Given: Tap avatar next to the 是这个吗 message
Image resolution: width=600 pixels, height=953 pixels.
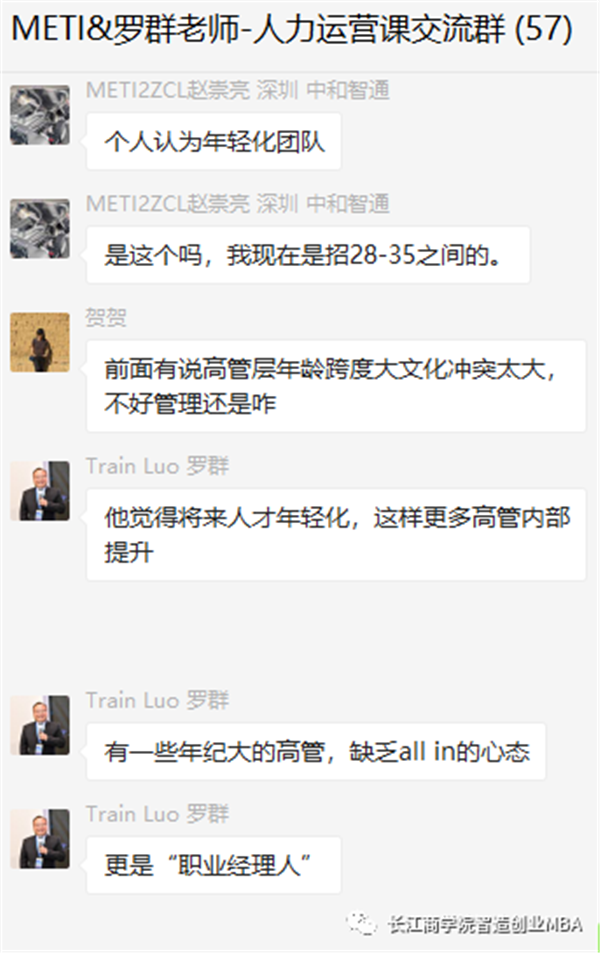Looking at the screenshot, I should [x=40, y=229].
